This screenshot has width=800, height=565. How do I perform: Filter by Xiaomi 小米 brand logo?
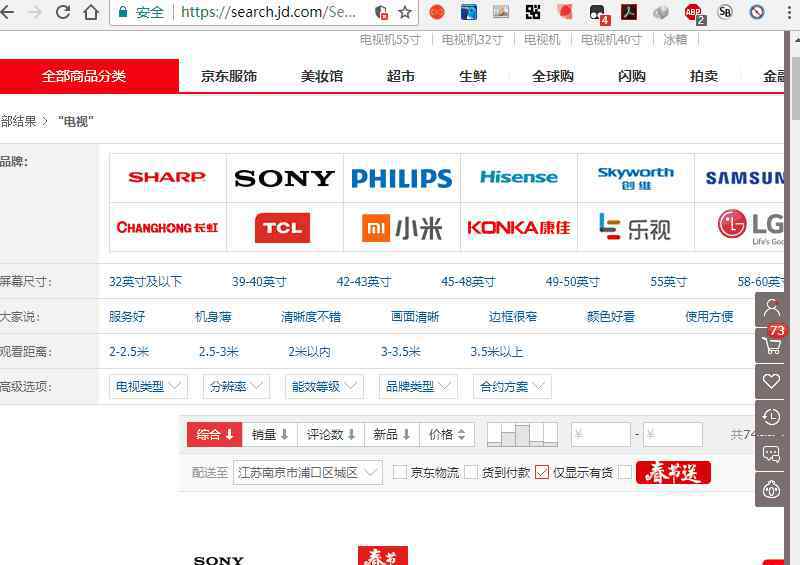point(402,228)
